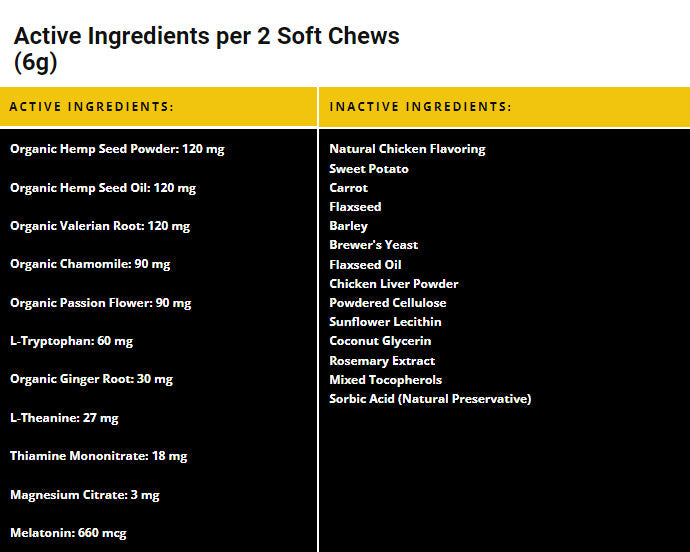690x552 pixels.
Task: Click the L-Tryptophan: 60 mg entry
Action: click(x=71, y=341)
